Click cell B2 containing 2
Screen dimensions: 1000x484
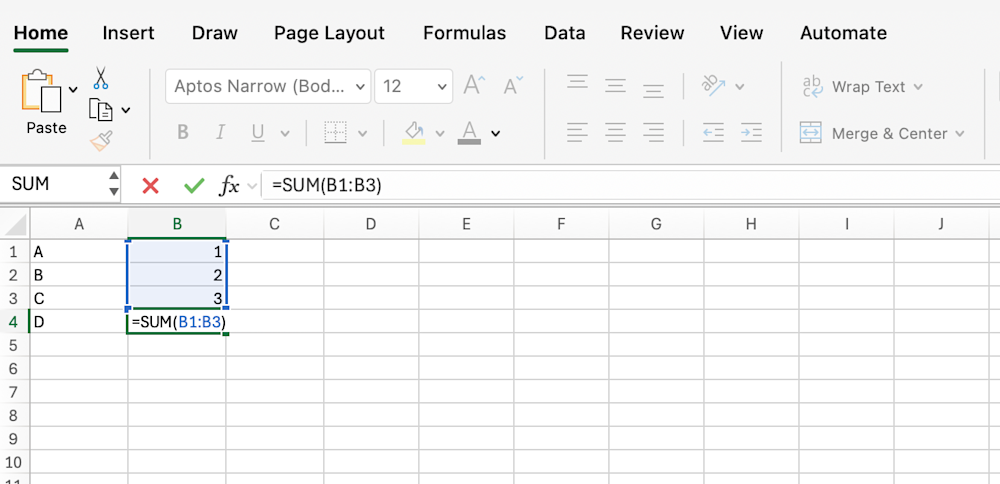click(x=177, y=275)
